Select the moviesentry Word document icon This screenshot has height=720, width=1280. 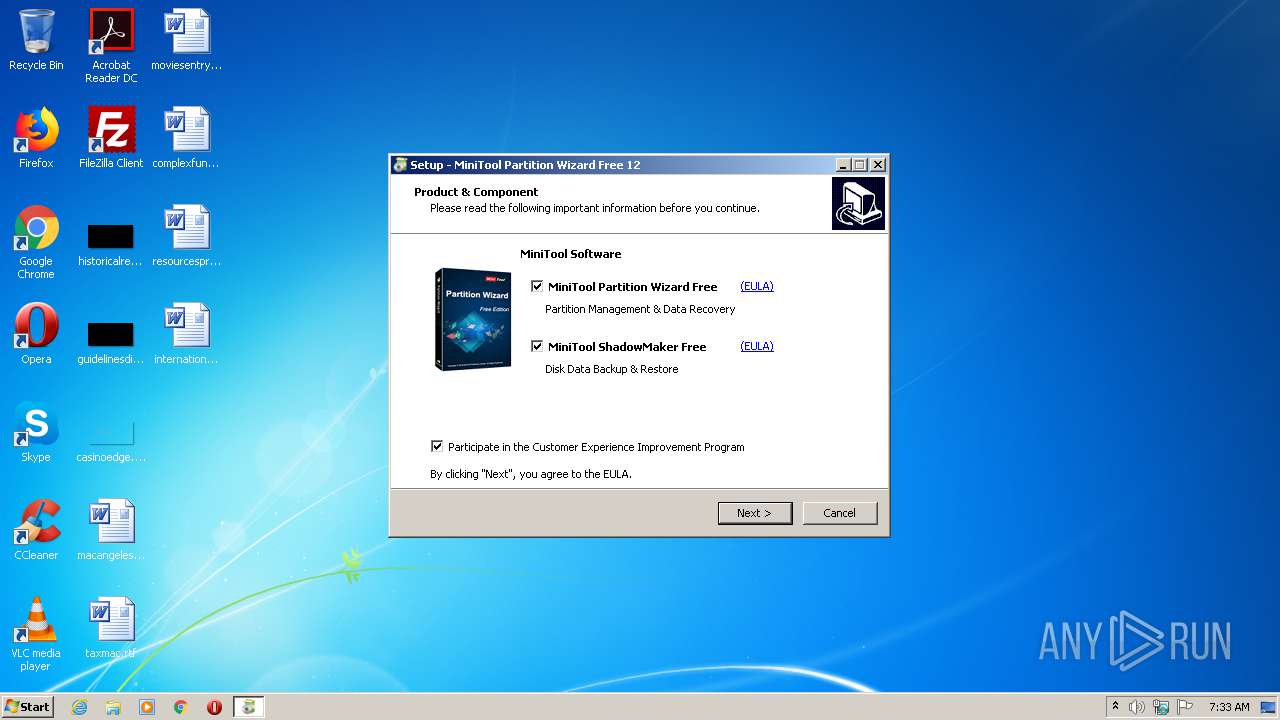tap(186, 40)
